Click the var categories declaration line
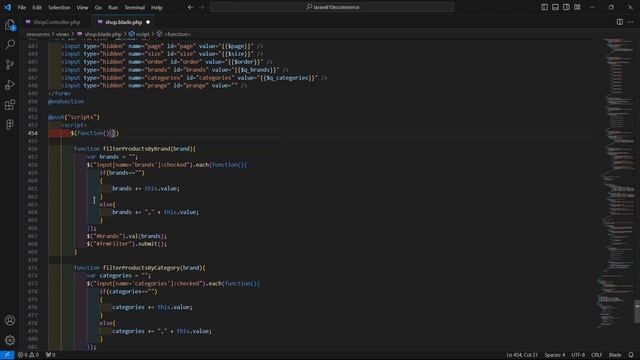The height and width of the screenshot is (360, 640). pyautogui.click(x=118, y=276)
